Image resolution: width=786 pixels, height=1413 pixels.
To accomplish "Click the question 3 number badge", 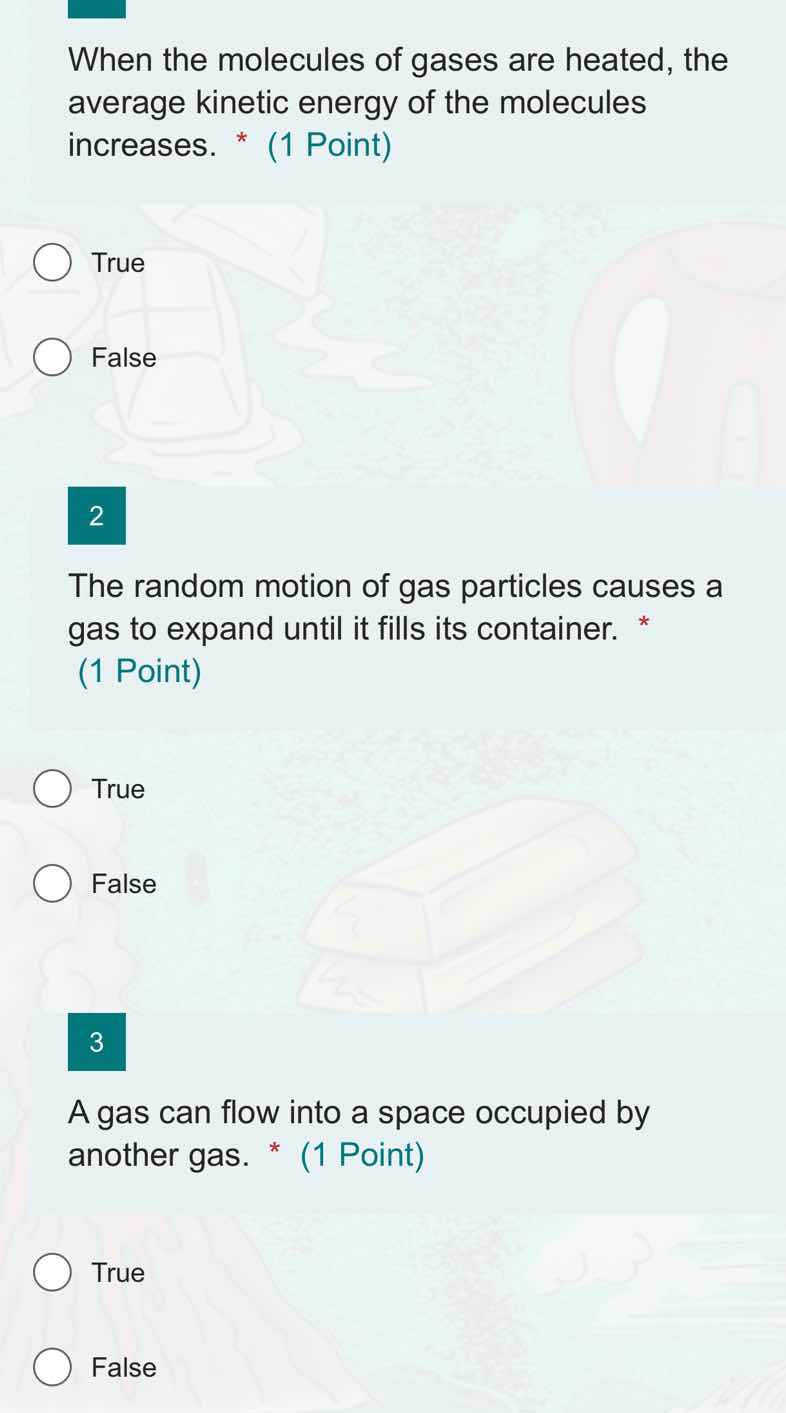I will 96,1042.
